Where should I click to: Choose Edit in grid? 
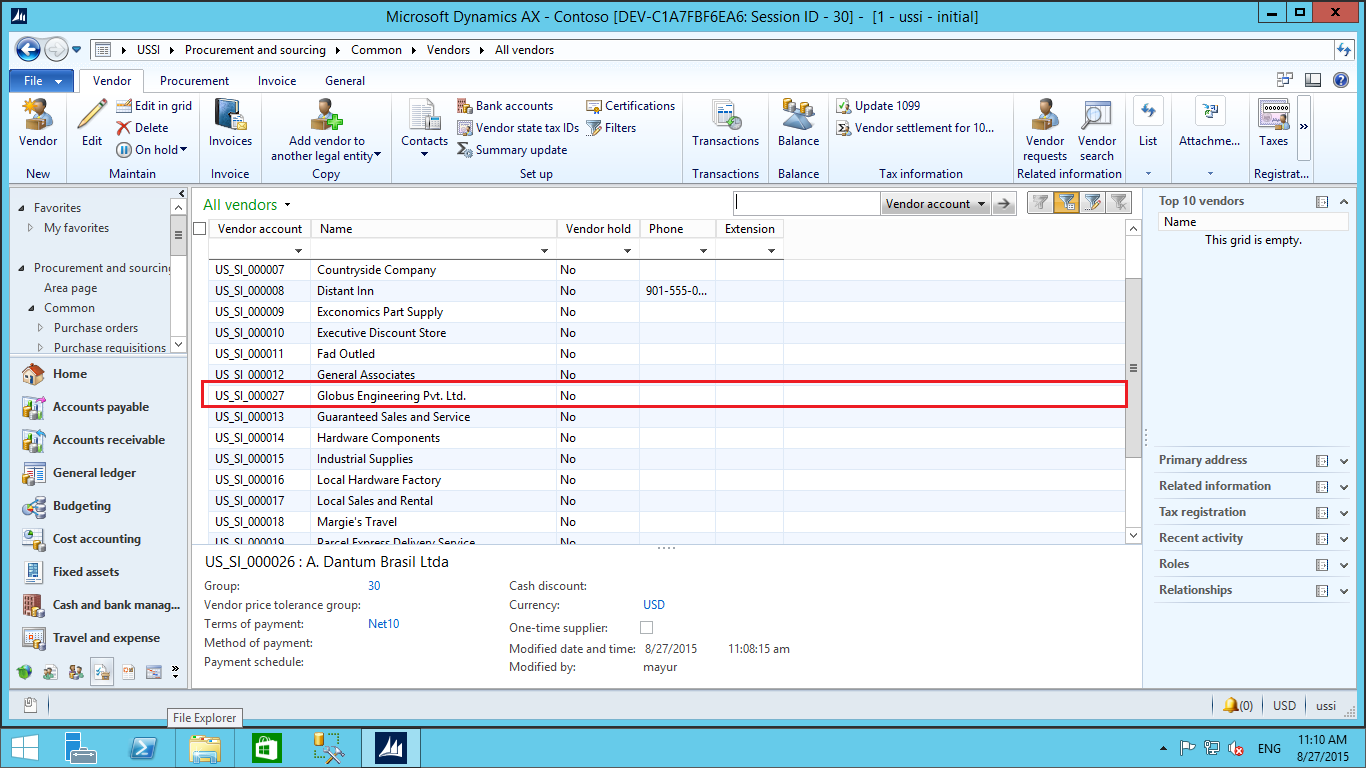(x=154, y=106)
